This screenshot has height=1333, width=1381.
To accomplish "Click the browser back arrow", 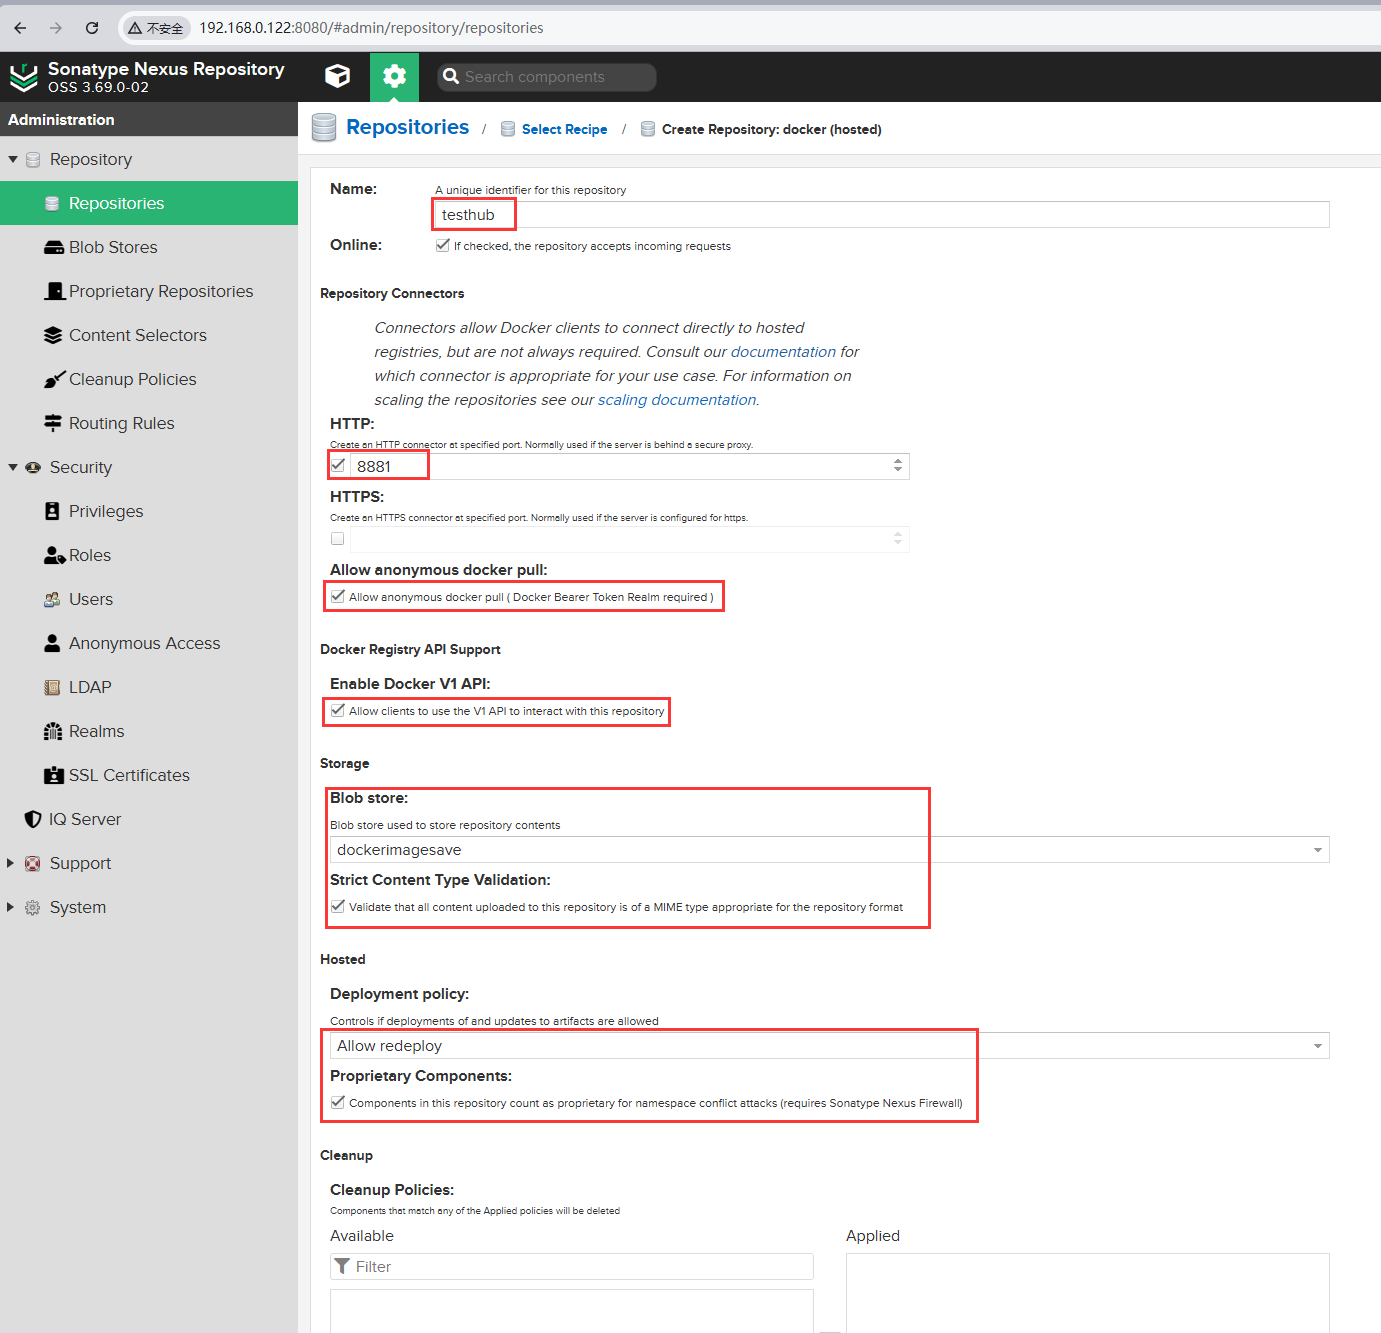I will point(20,28).
